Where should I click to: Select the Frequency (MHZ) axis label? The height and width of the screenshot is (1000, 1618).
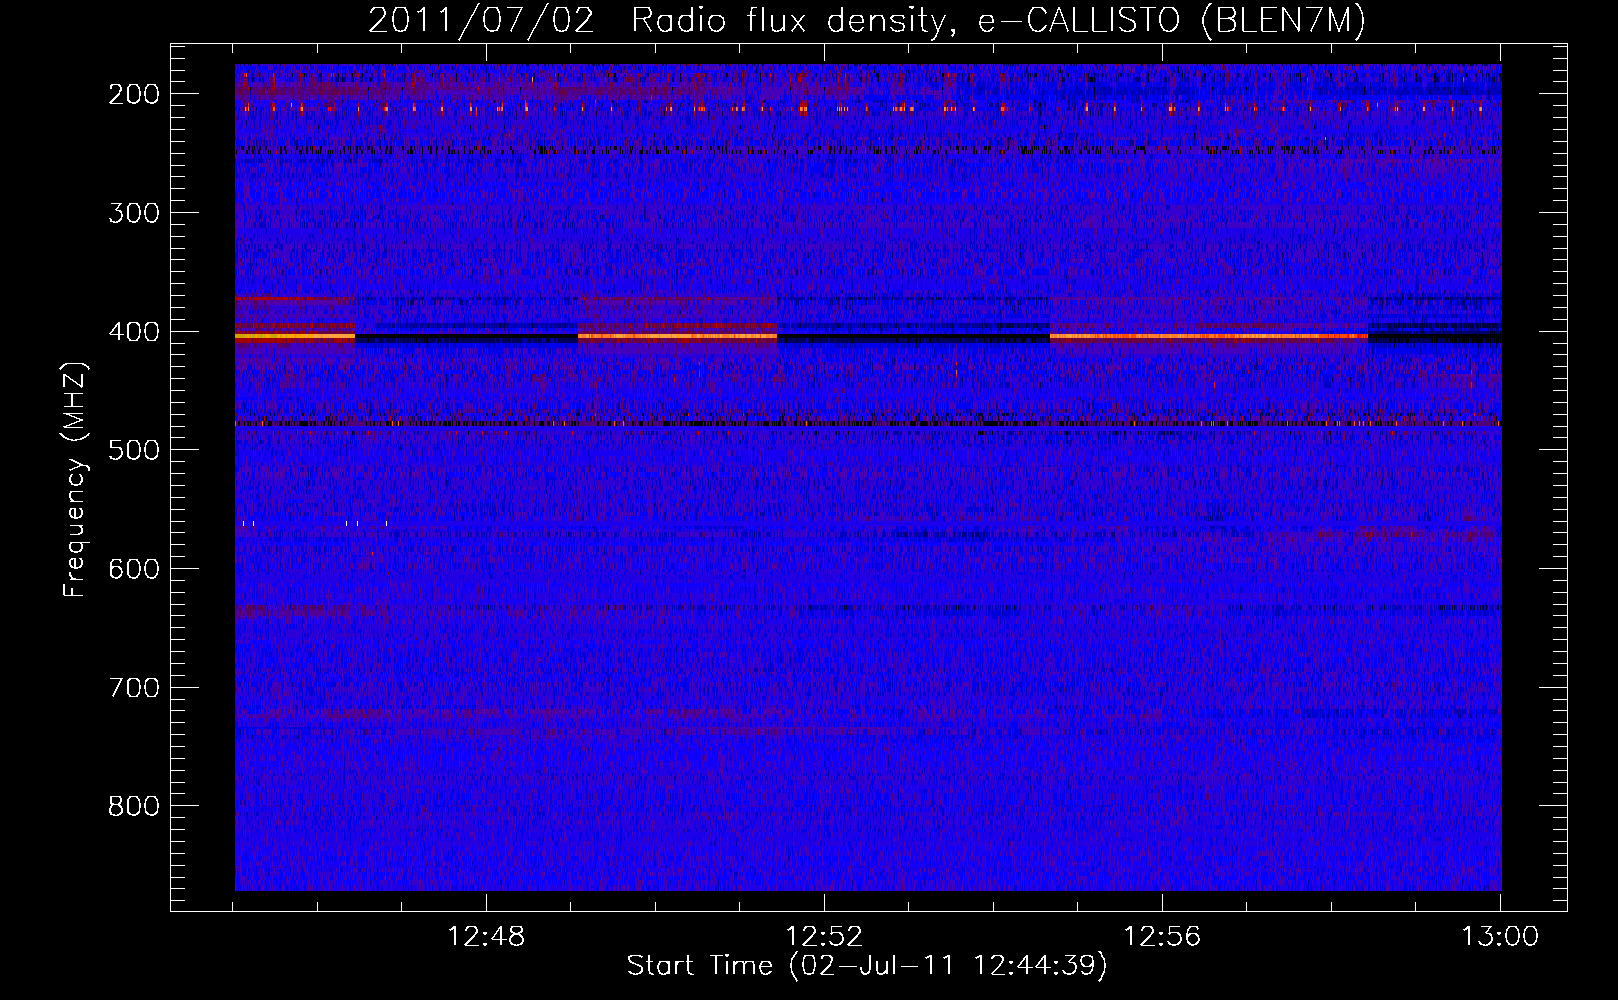[75, 479]
